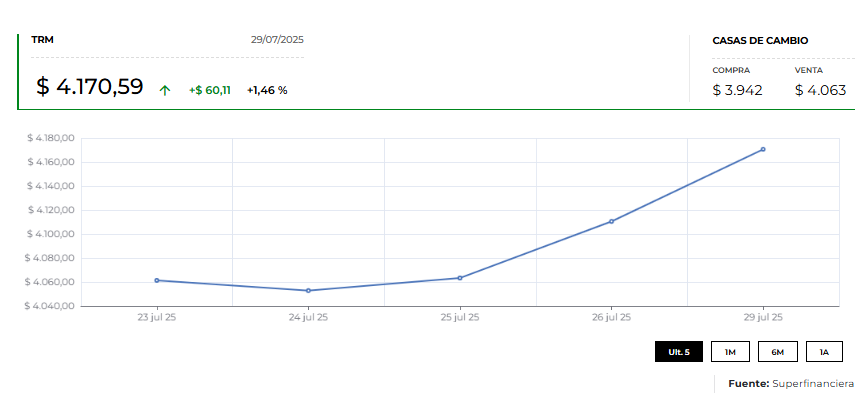
Task: Click the TRM value $ 4.170,59
Action: [x=90, y=87]
